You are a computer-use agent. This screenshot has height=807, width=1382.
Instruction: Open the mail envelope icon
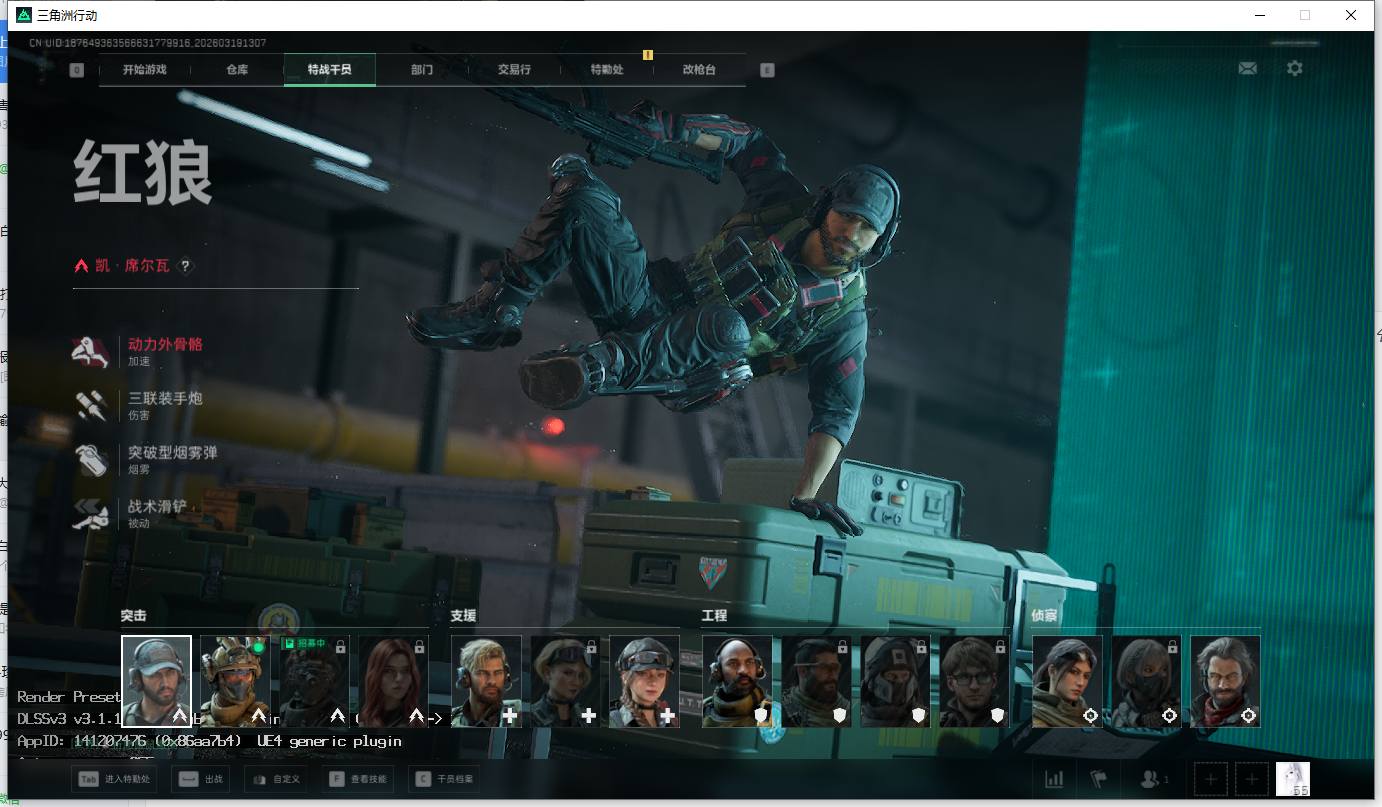(x=1247, y=69)
